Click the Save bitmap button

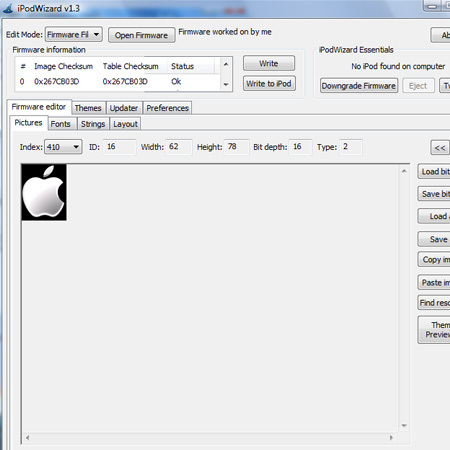[434, 194]
